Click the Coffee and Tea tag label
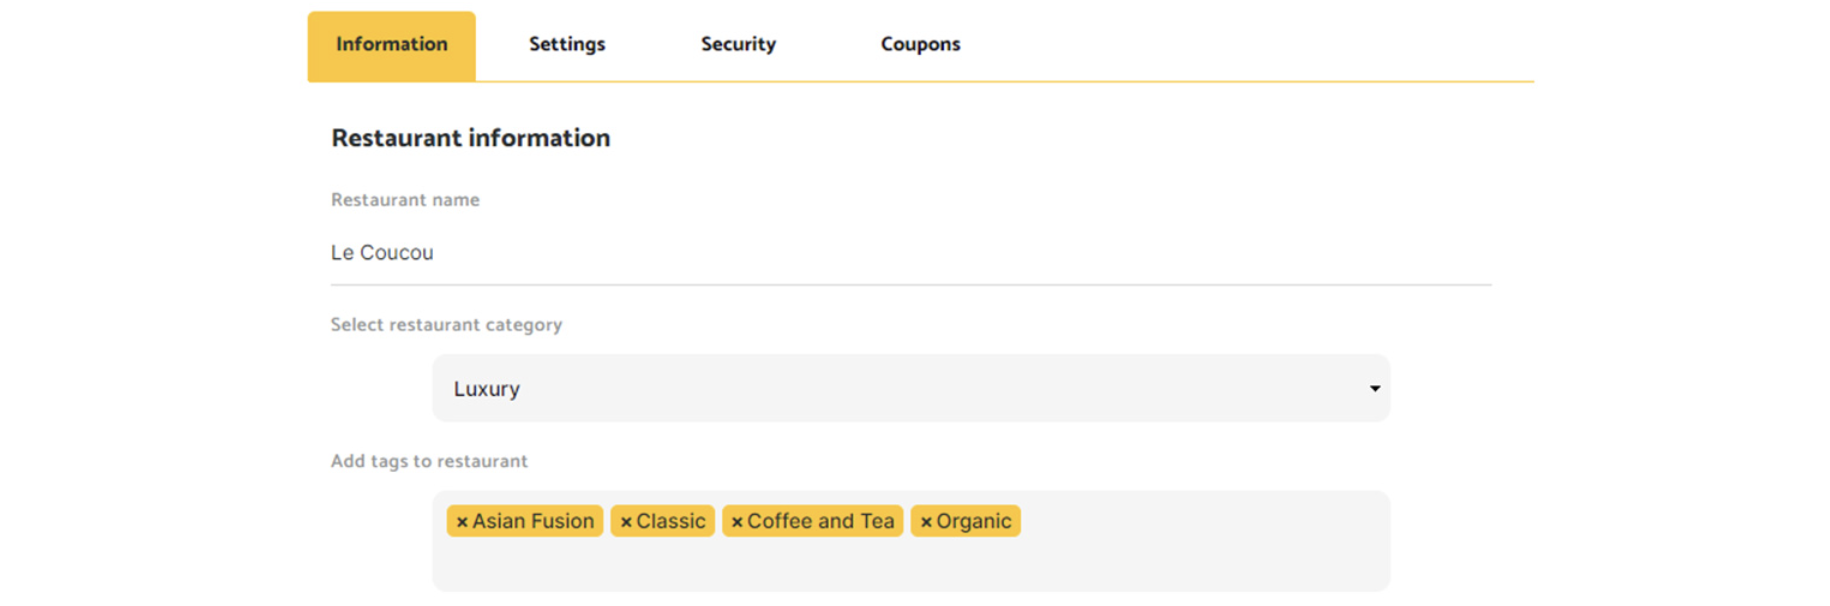Image resolution: width=1830 pixels, height=606 pixels. [x=821, y=522]
